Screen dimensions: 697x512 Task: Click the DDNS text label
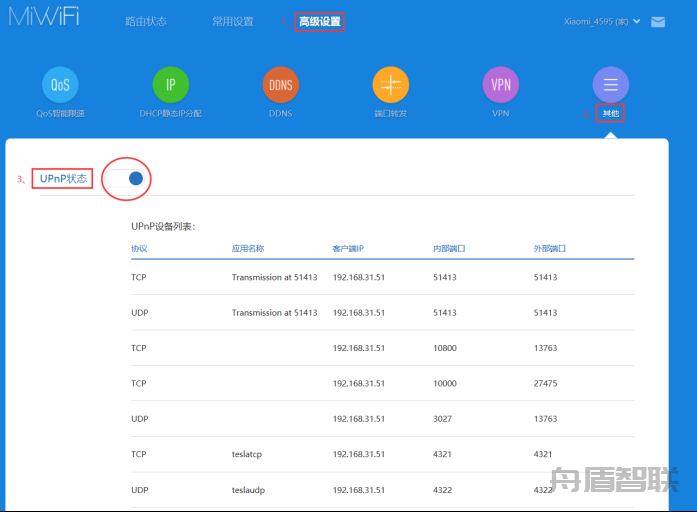(280, 114)
